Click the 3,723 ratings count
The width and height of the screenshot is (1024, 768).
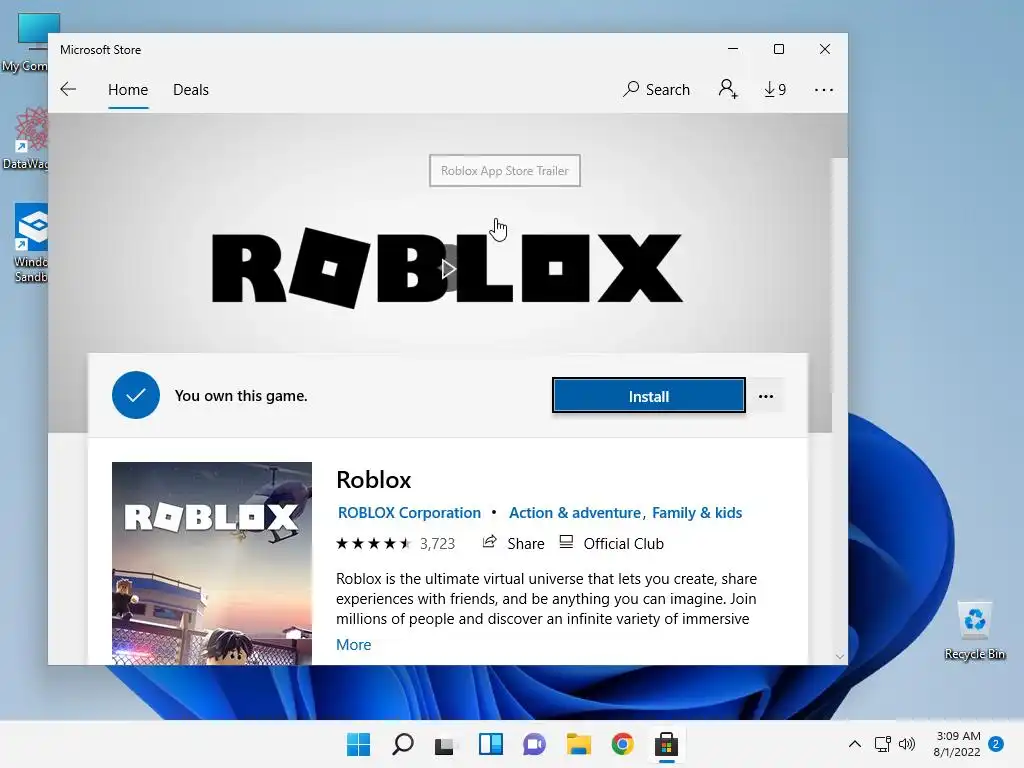pyautogui.click(x=438, y=543)
